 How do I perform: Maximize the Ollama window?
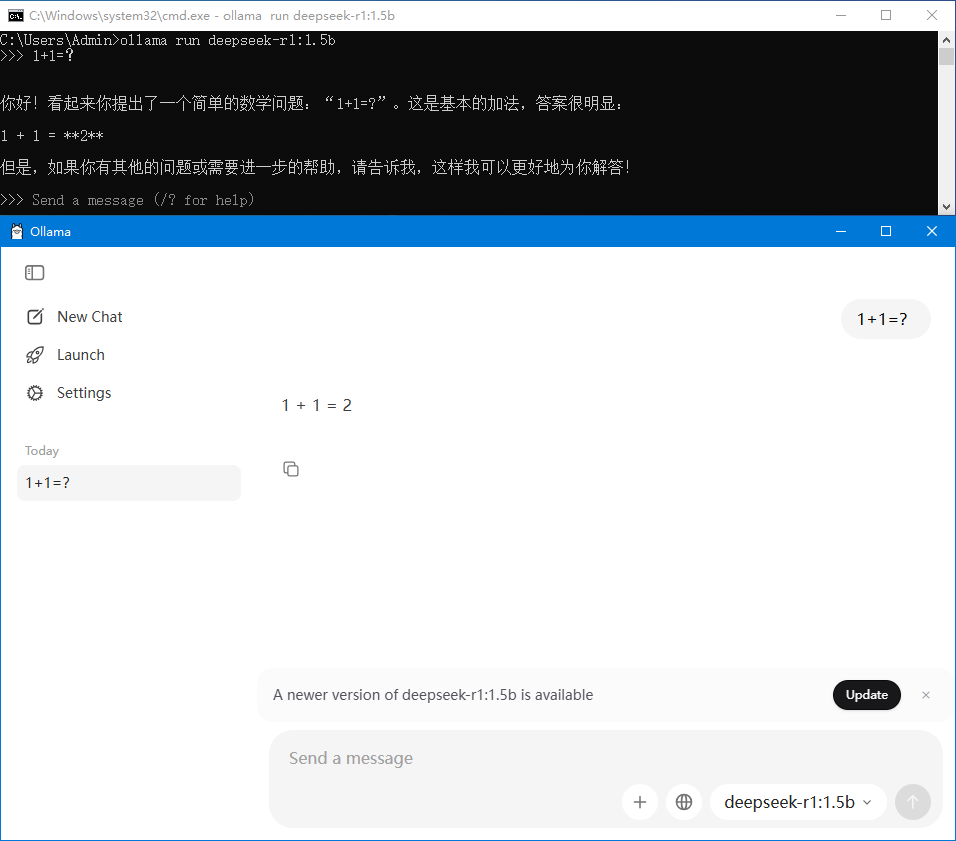tap(886, 231)
